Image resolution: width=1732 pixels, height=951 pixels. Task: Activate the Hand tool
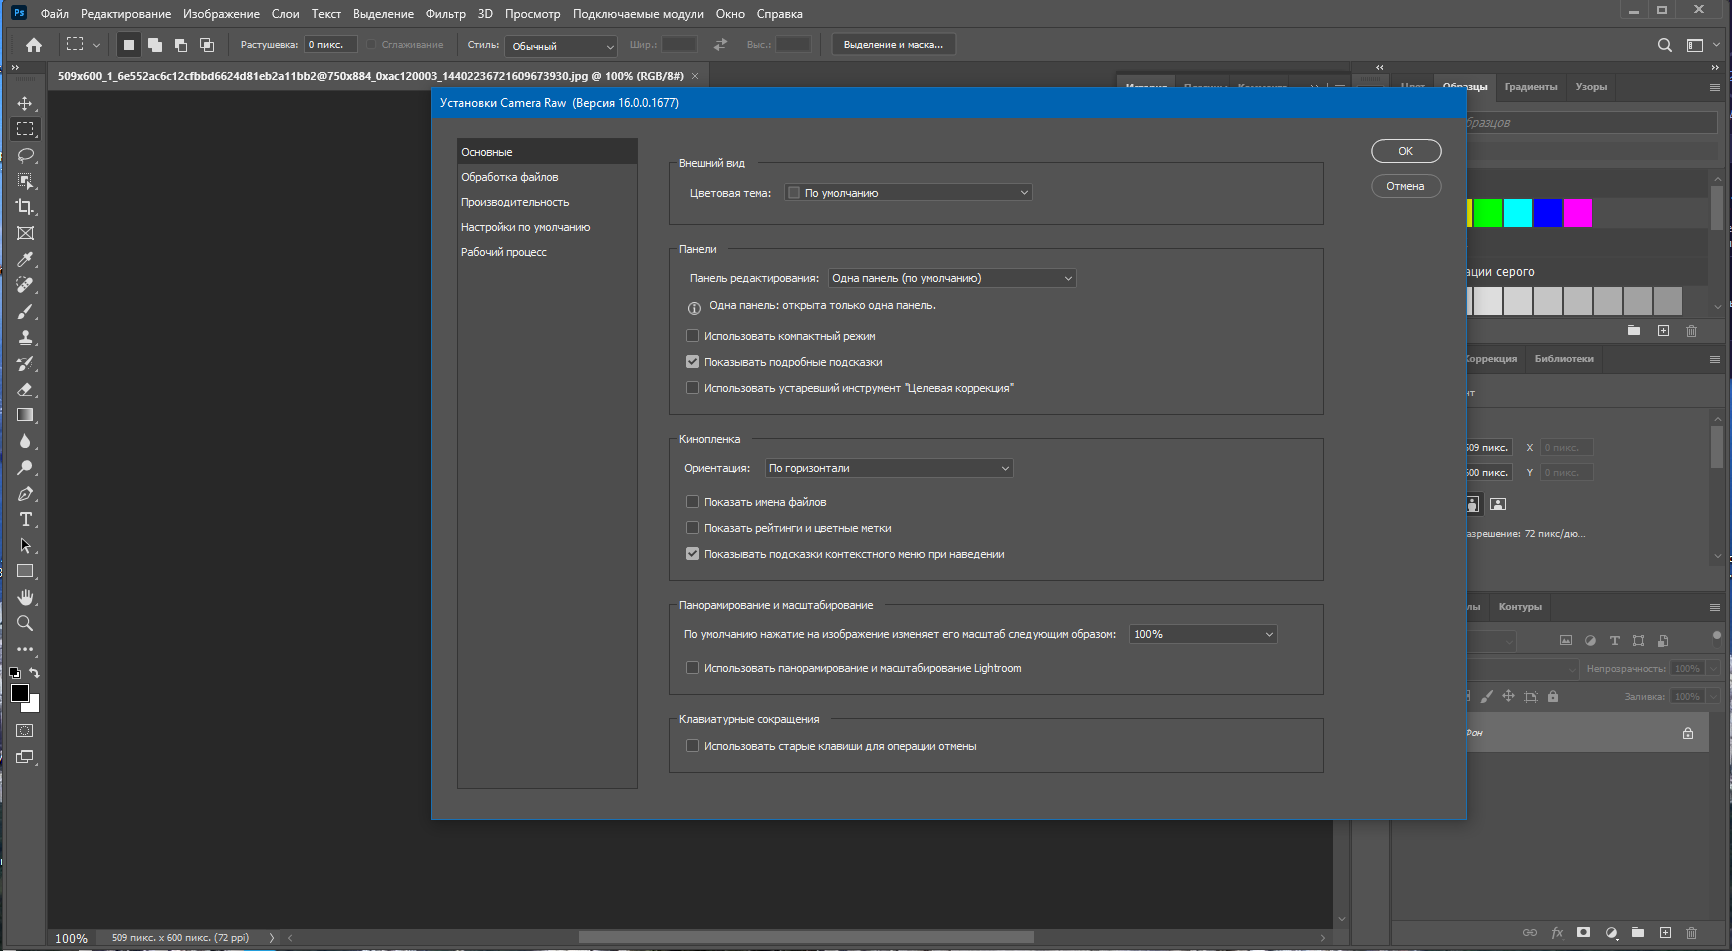click(x=25, y=597)
